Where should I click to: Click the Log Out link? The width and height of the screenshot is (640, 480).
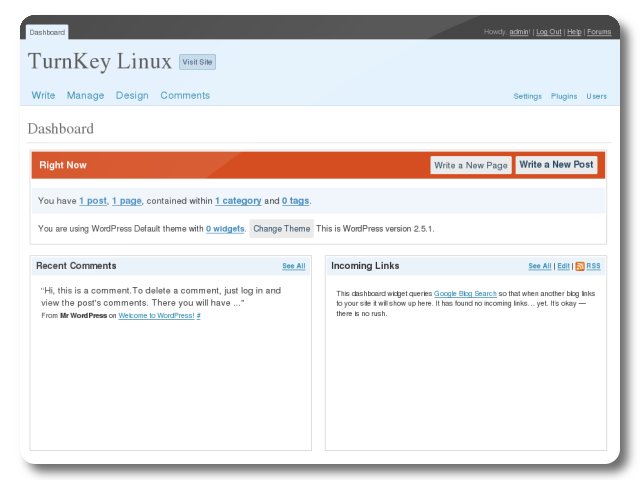pyautogui.click(x=548, y=32)
